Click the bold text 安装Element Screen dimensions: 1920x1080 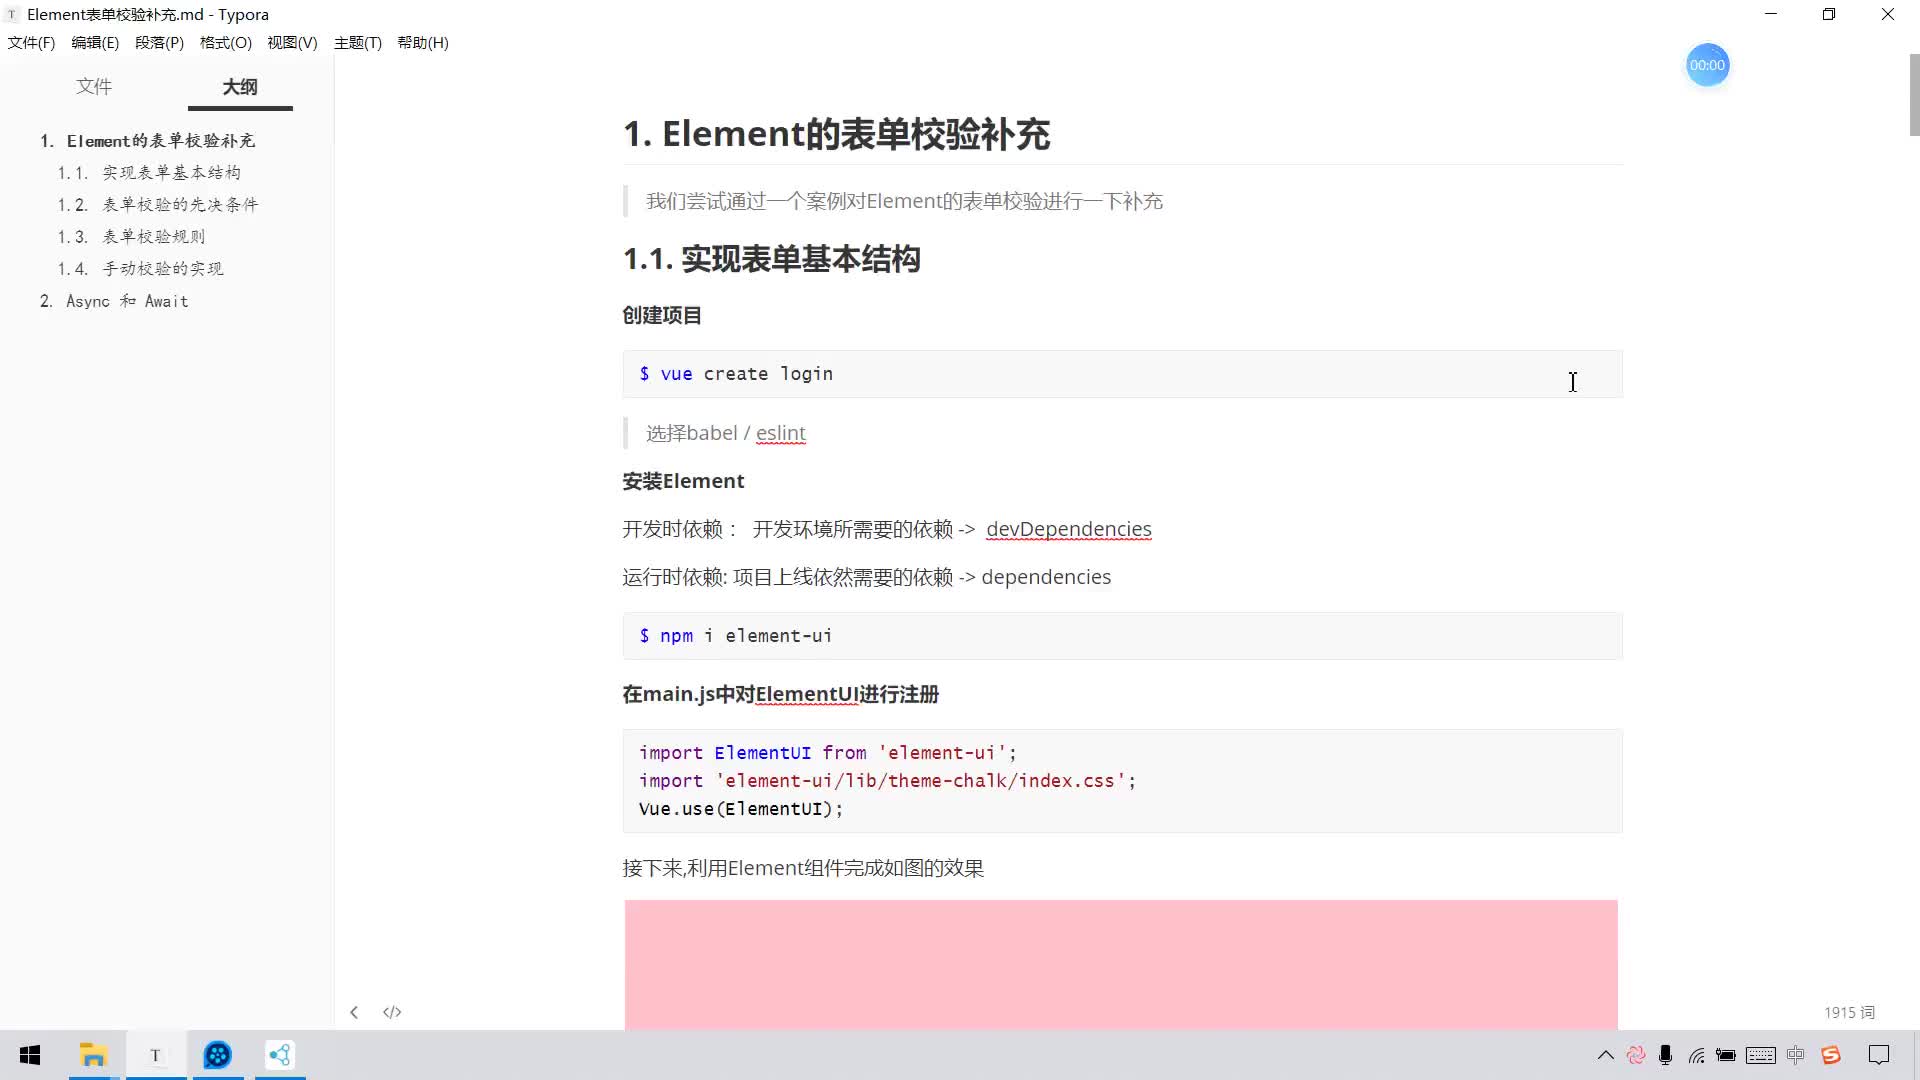pos(683,481)
